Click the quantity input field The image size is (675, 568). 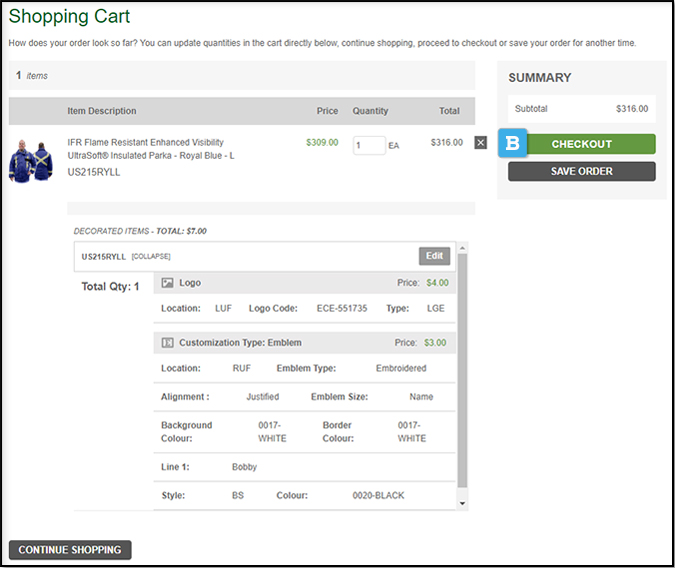tap(368, 145)
